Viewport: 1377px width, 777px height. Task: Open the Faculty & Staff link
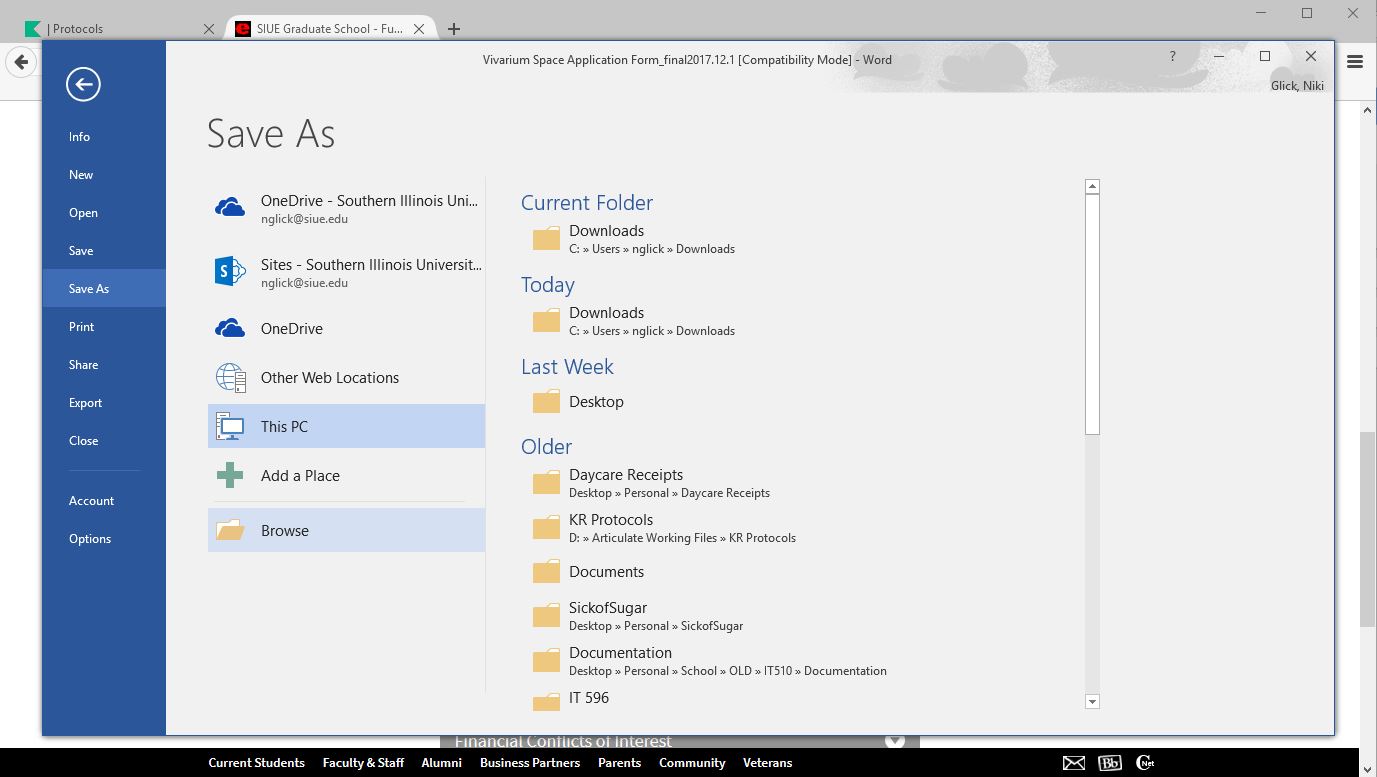pyautogui.click(x=363, y=763)
